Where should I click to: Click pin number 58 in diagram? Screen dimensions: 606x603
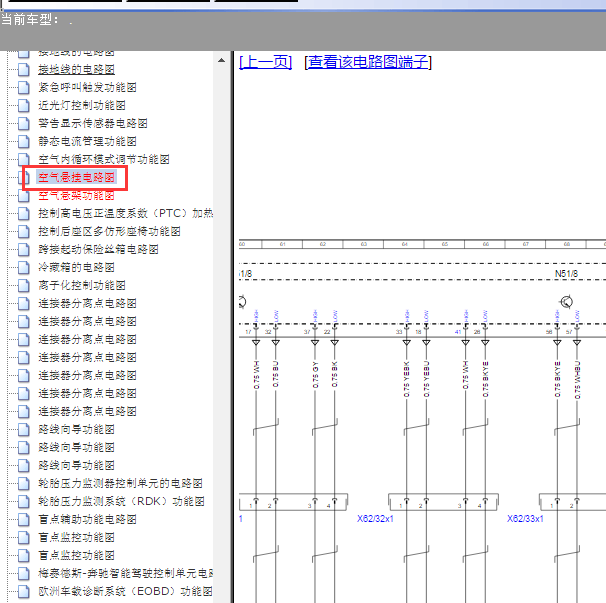(549, 332)
